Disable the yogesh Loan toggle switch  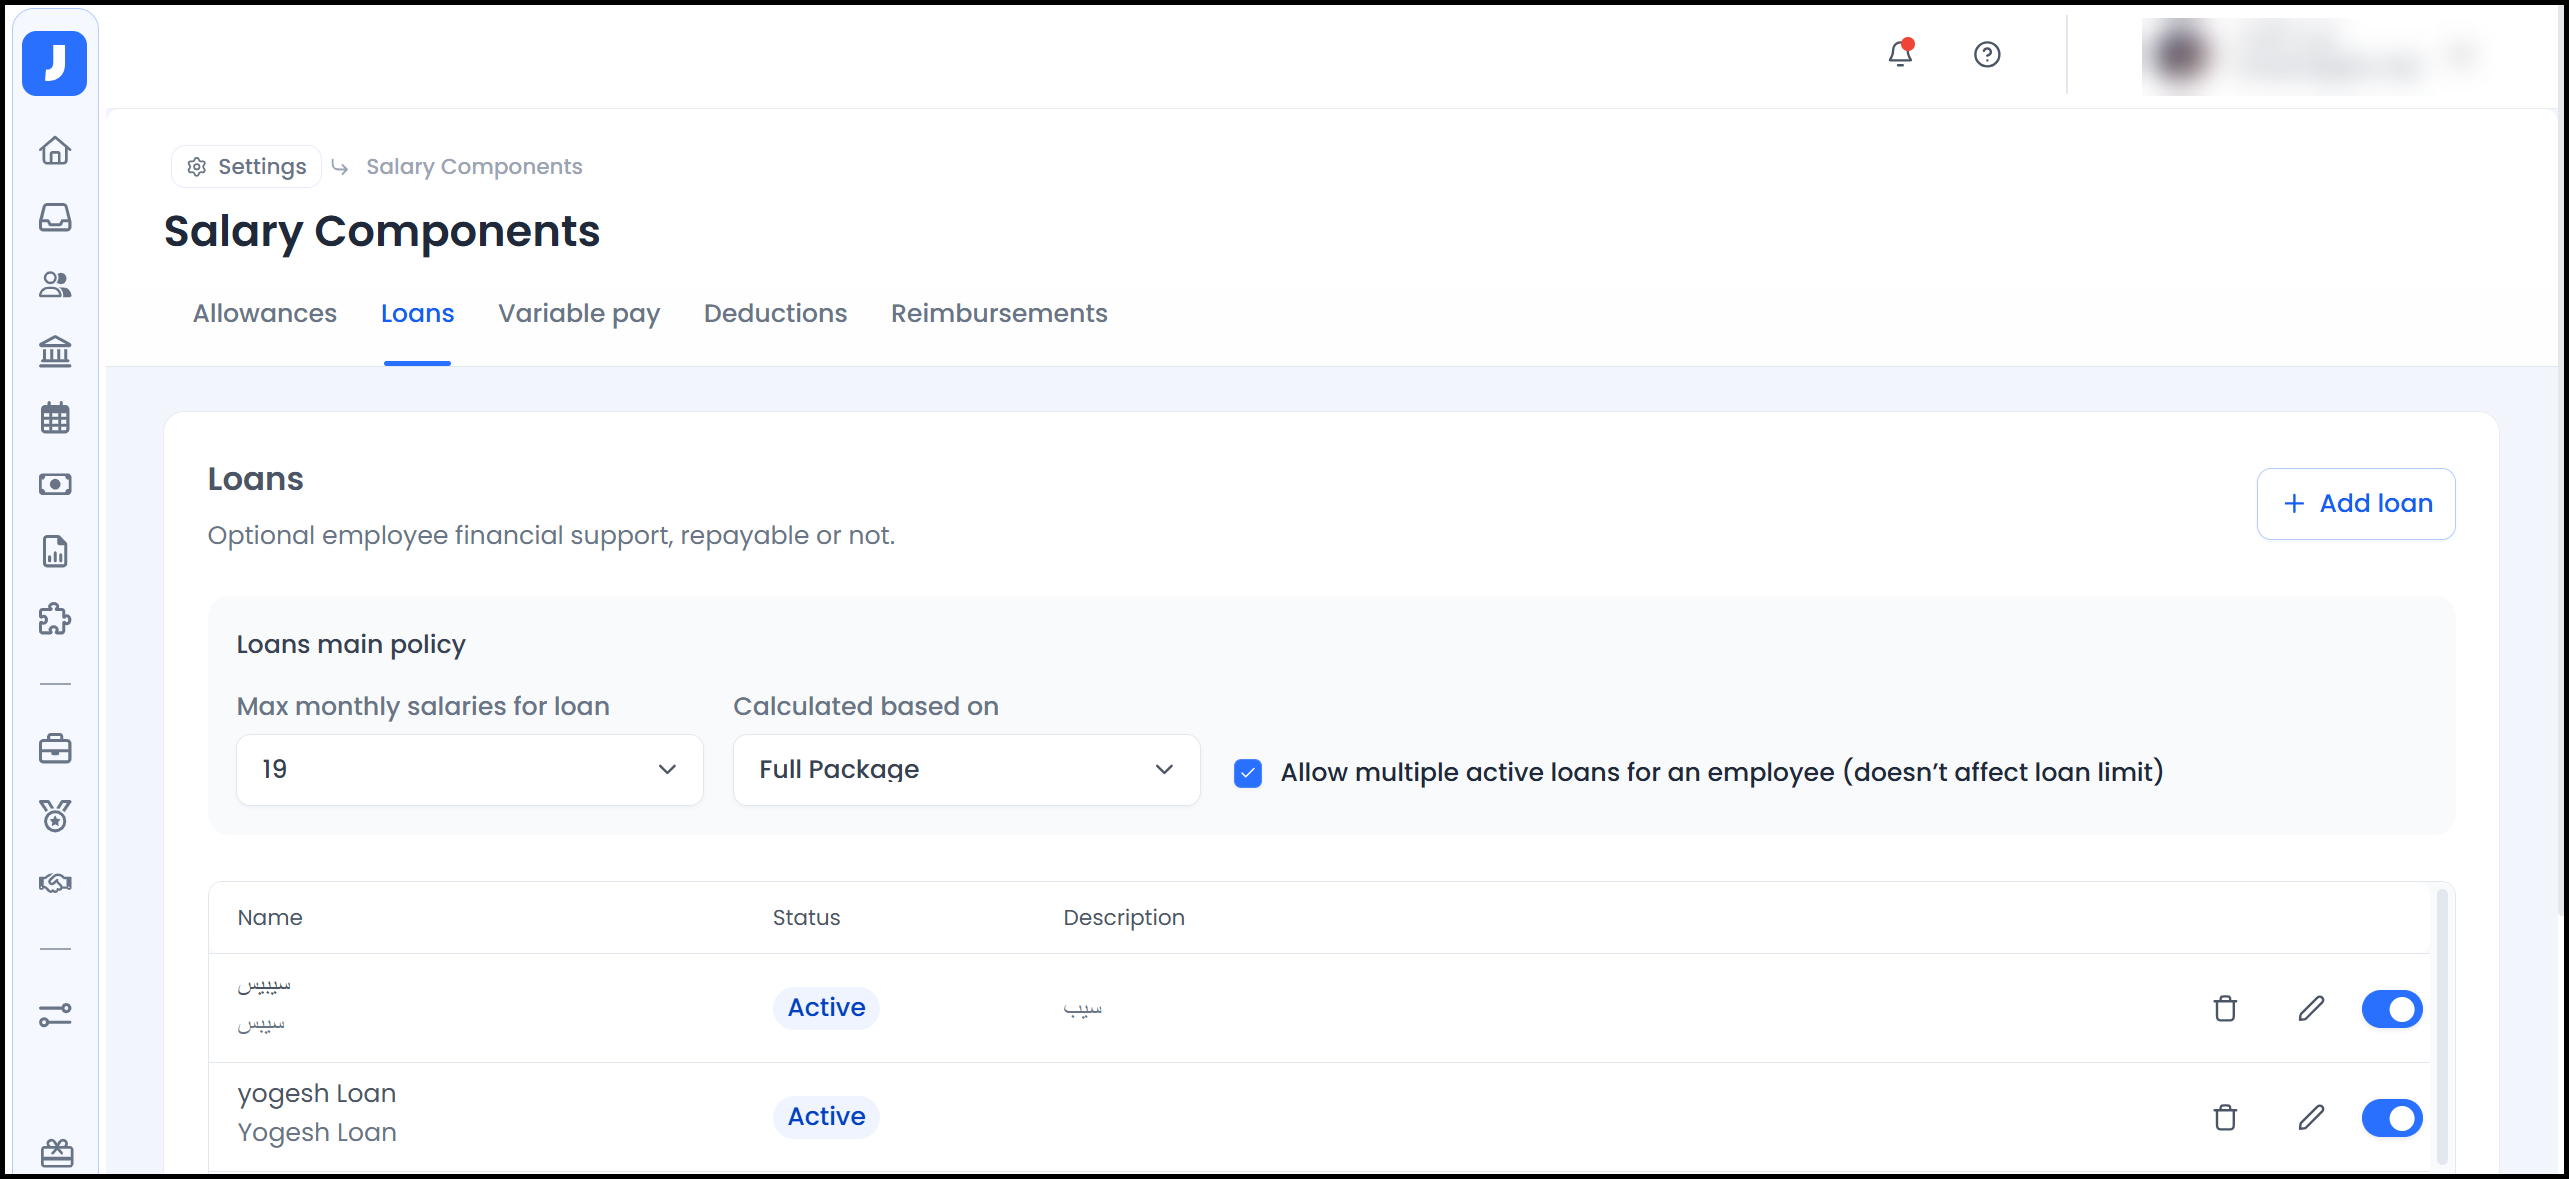pos(2391,1117)
